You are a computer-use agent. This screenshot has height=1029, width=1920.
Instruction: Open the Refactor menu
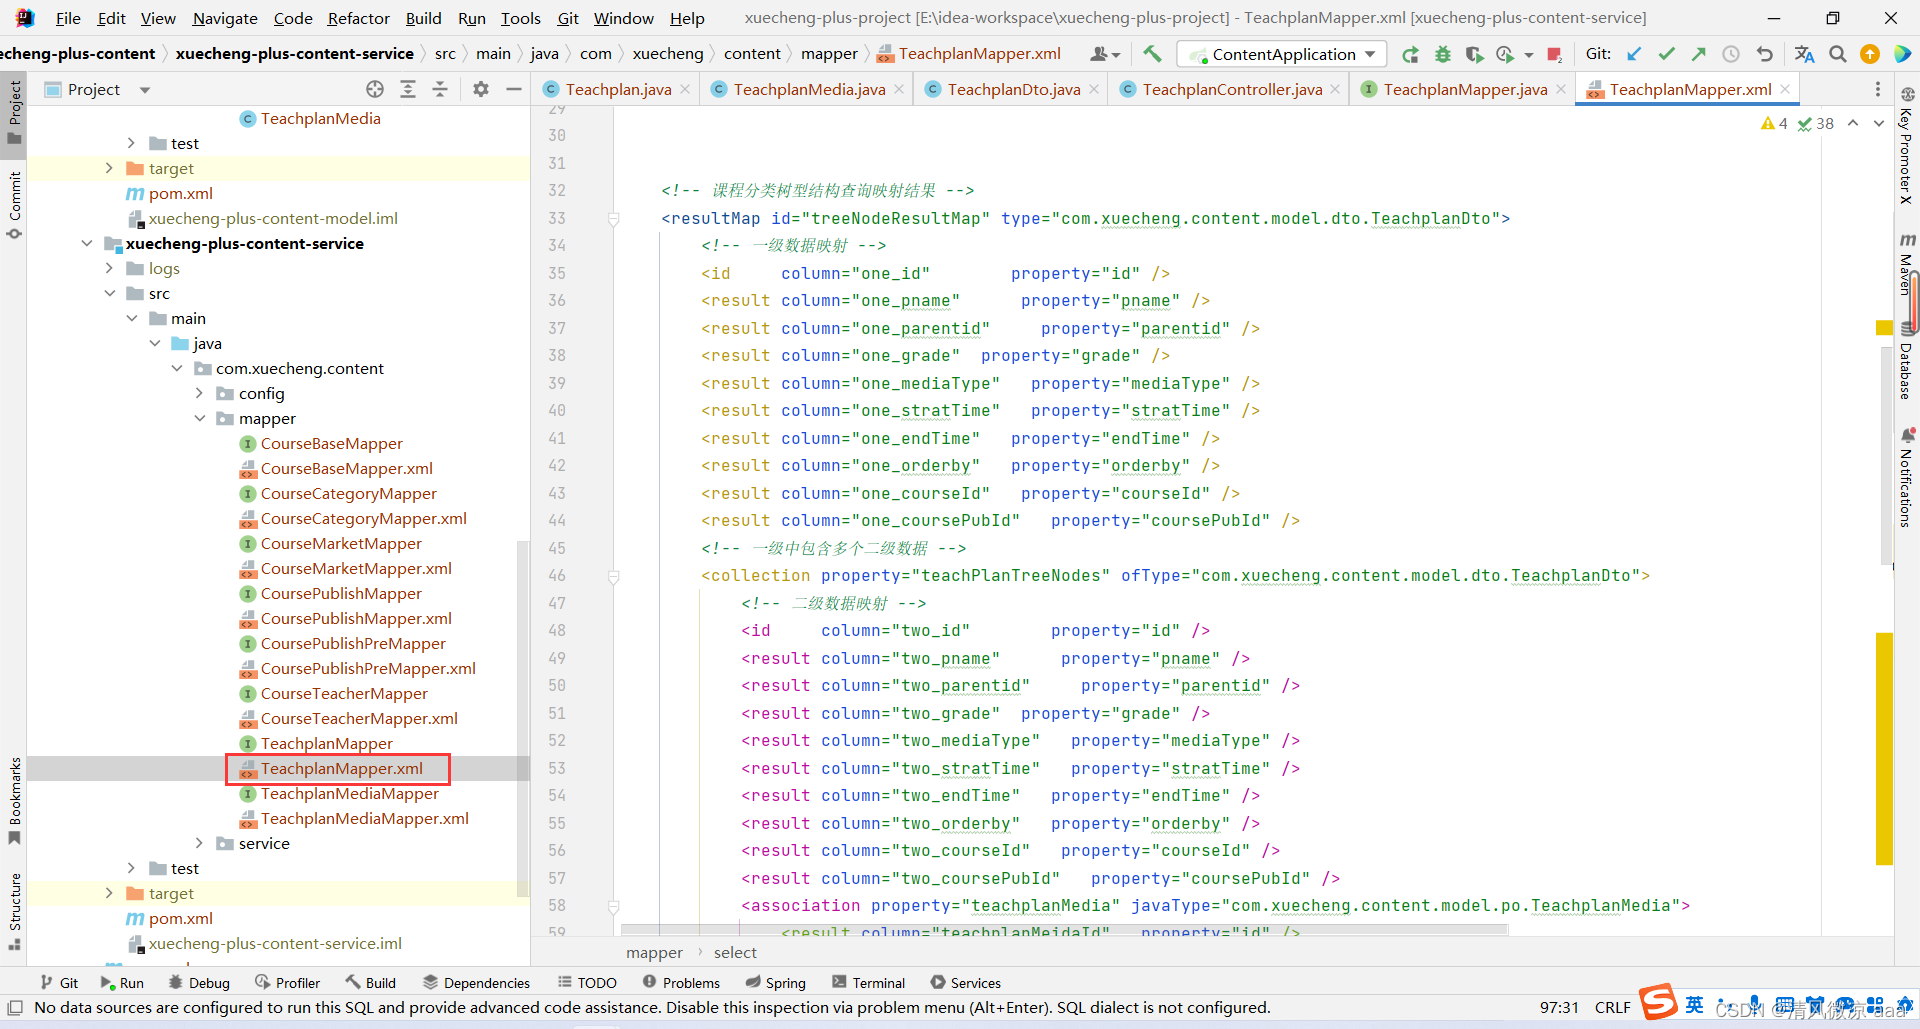[x=358, y=18]
